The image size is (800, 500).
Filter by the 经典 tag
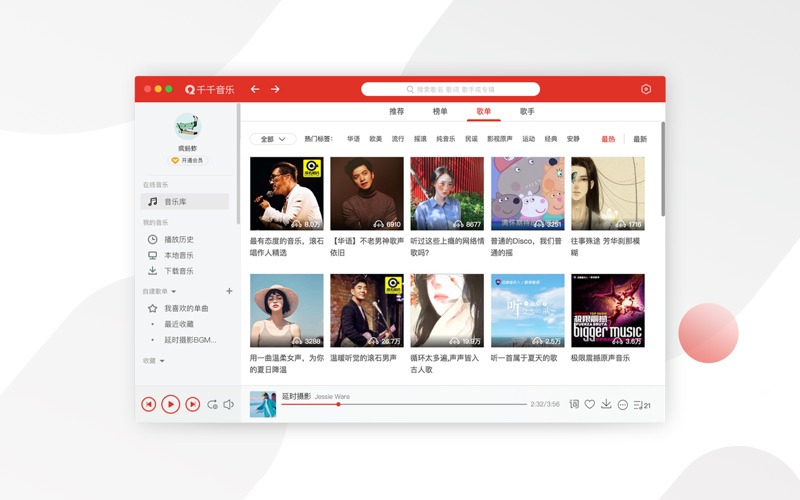pyautogui.click(x=551, y=139)
